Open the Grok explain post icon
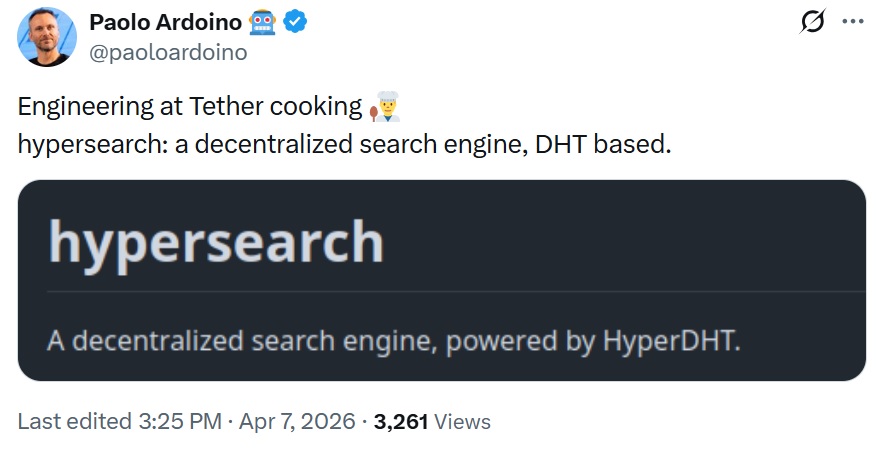 click(x=813, y=23)
